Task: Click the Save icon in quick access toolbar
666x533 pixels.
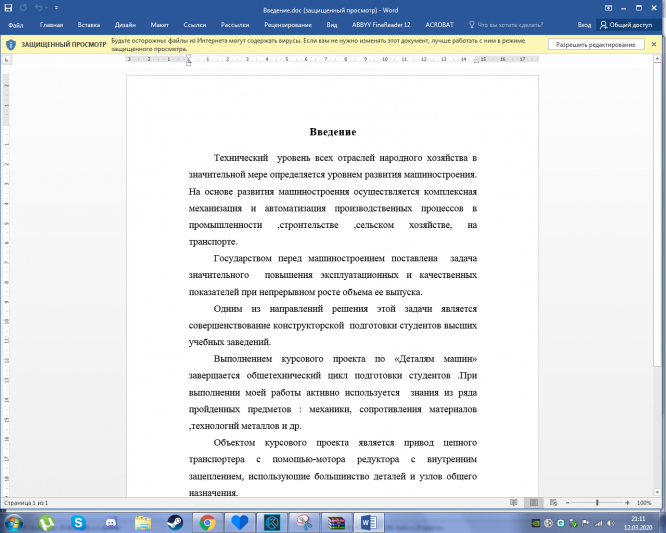Action: tap(8, 8)
